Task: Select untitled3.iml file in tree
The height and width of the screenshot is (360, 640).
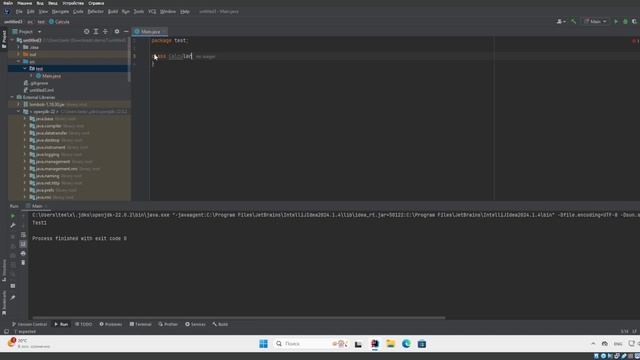Action: (x=41, y=90)
